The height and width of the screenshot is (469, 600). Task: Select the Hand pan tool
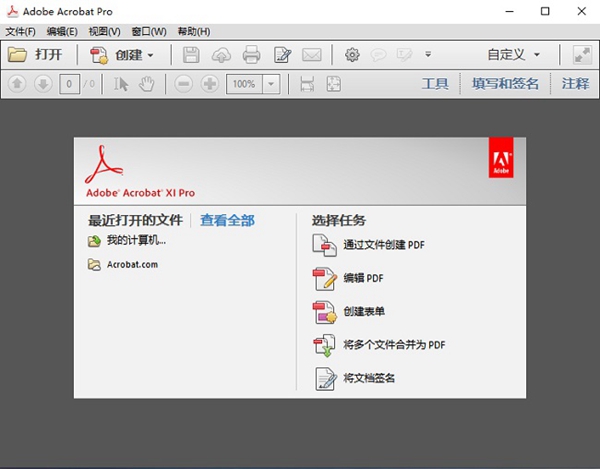pos(147,84)
